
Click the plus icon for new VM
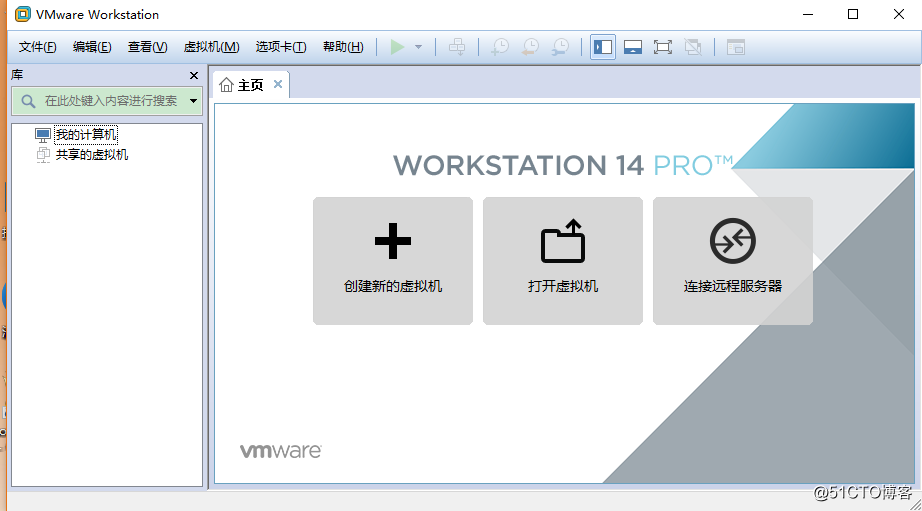[393, 241]
